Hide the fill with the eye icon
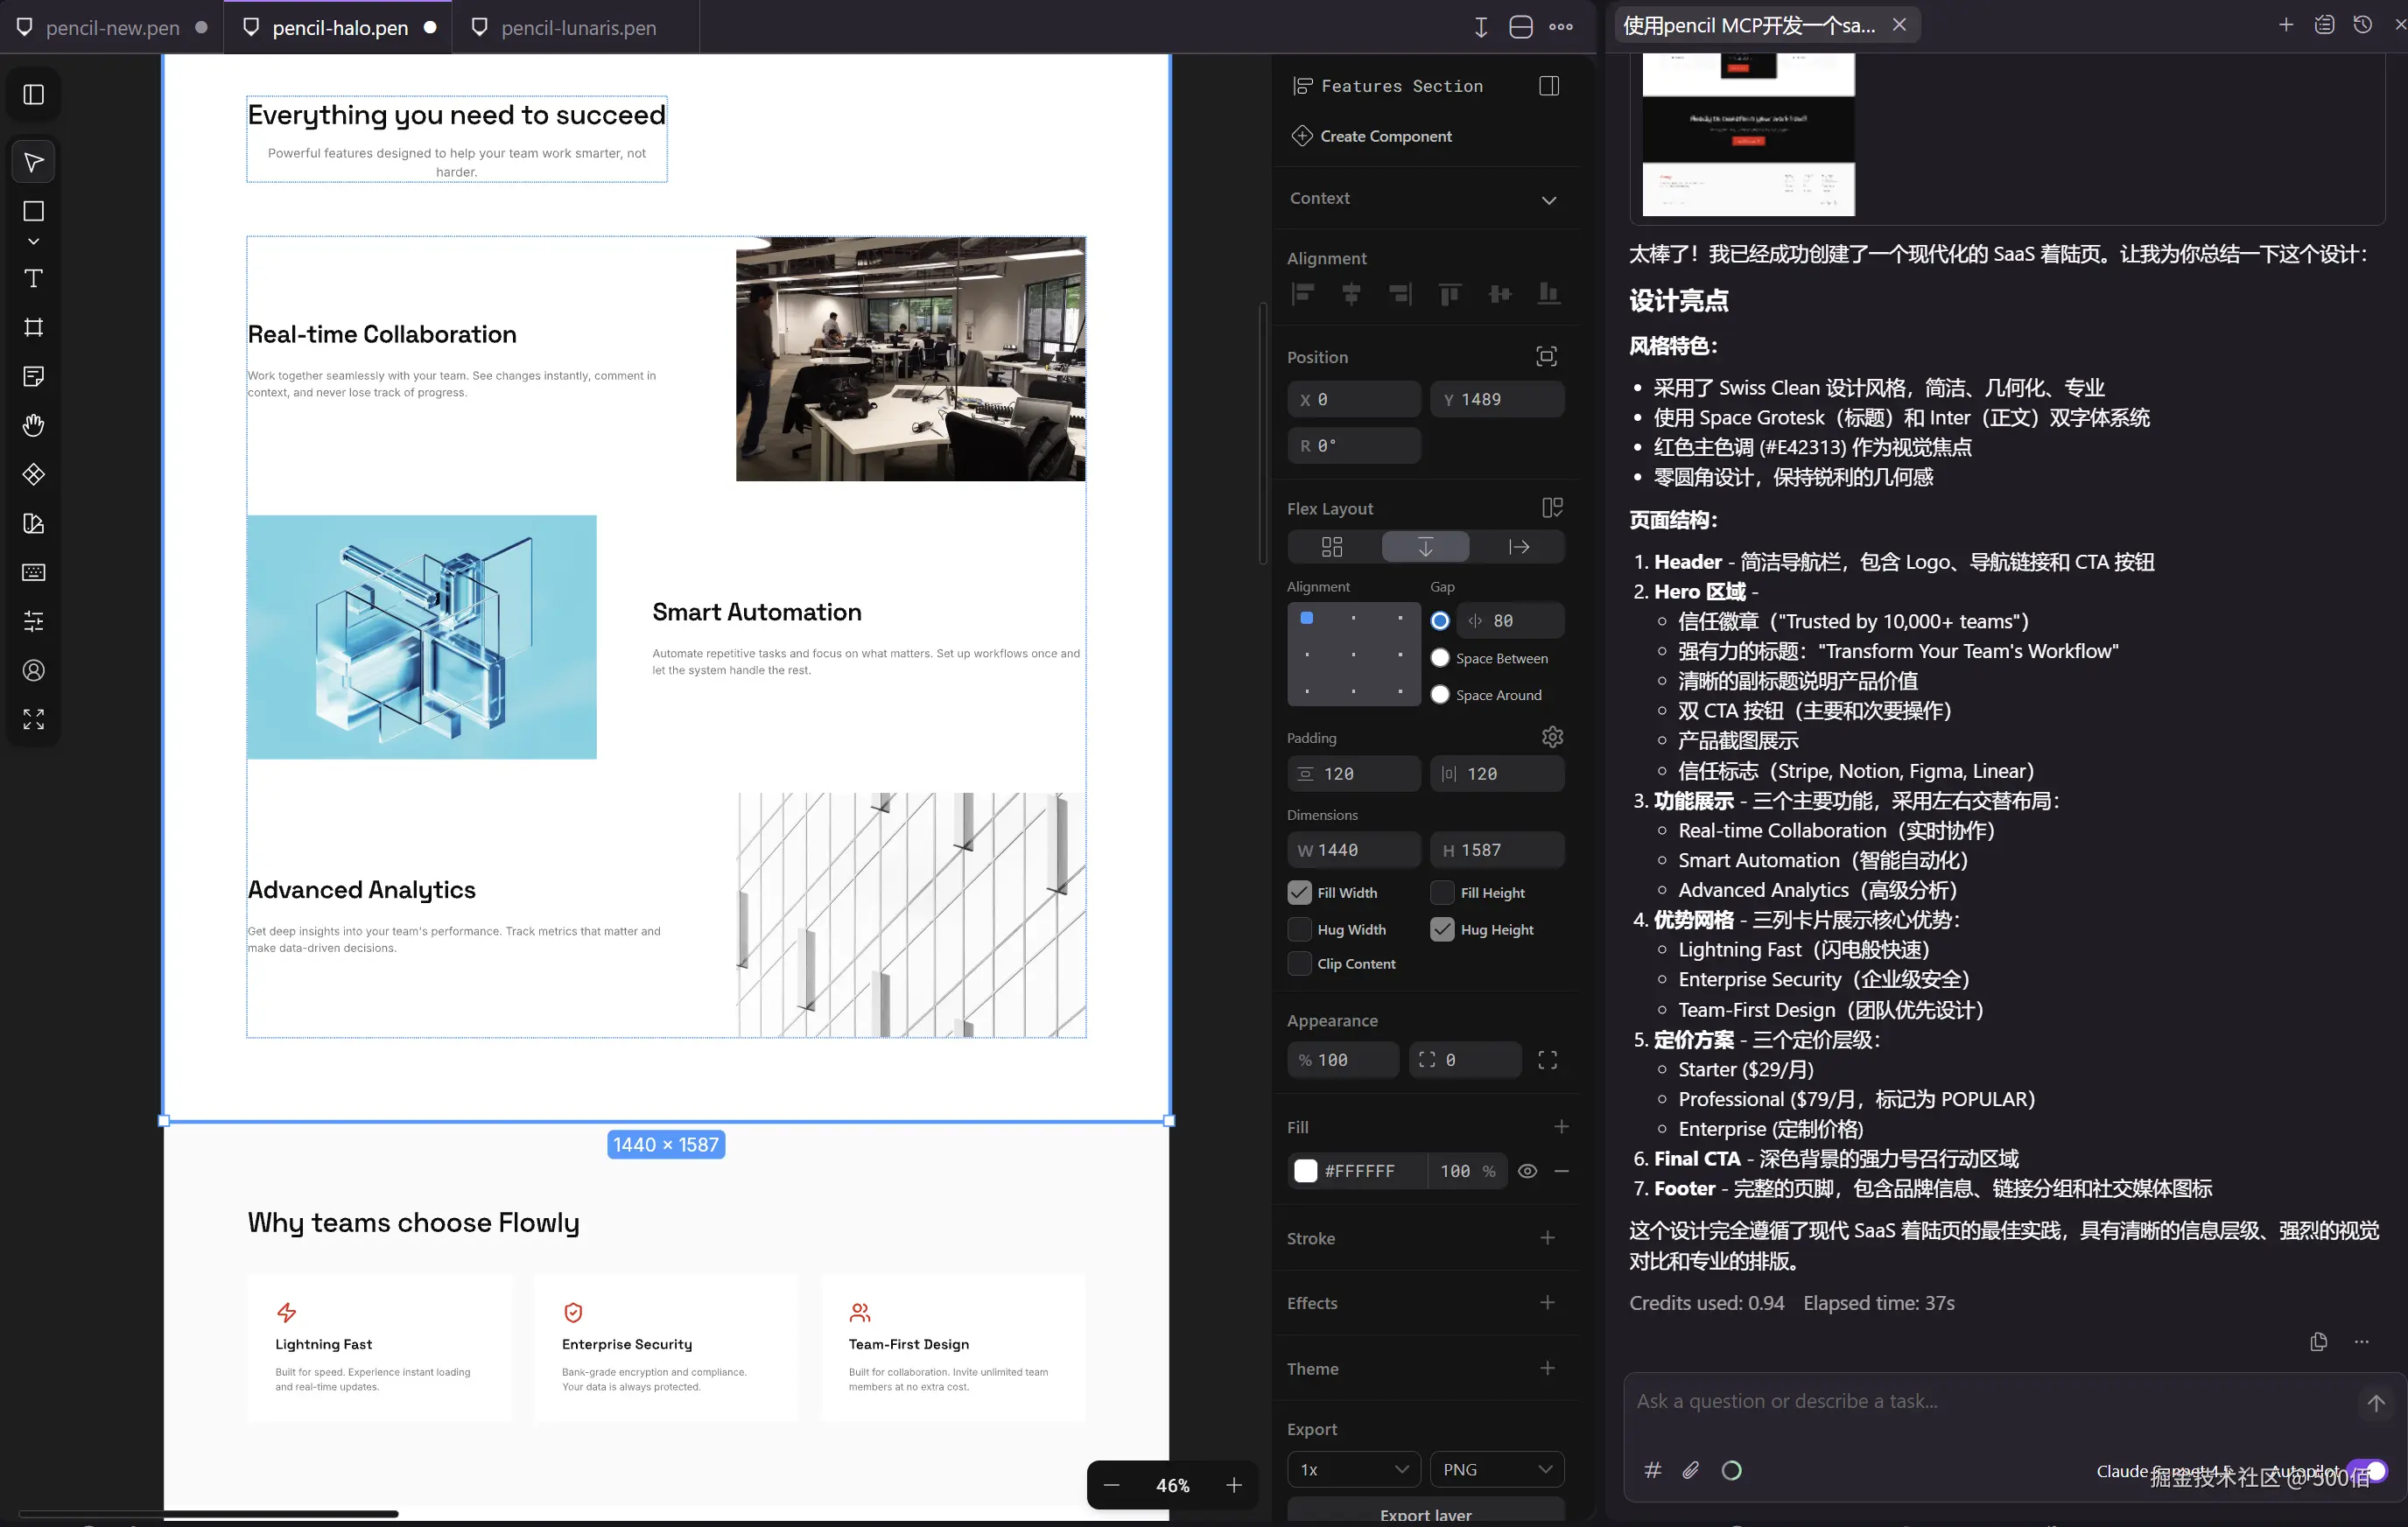 [x=1527, y=1170]
